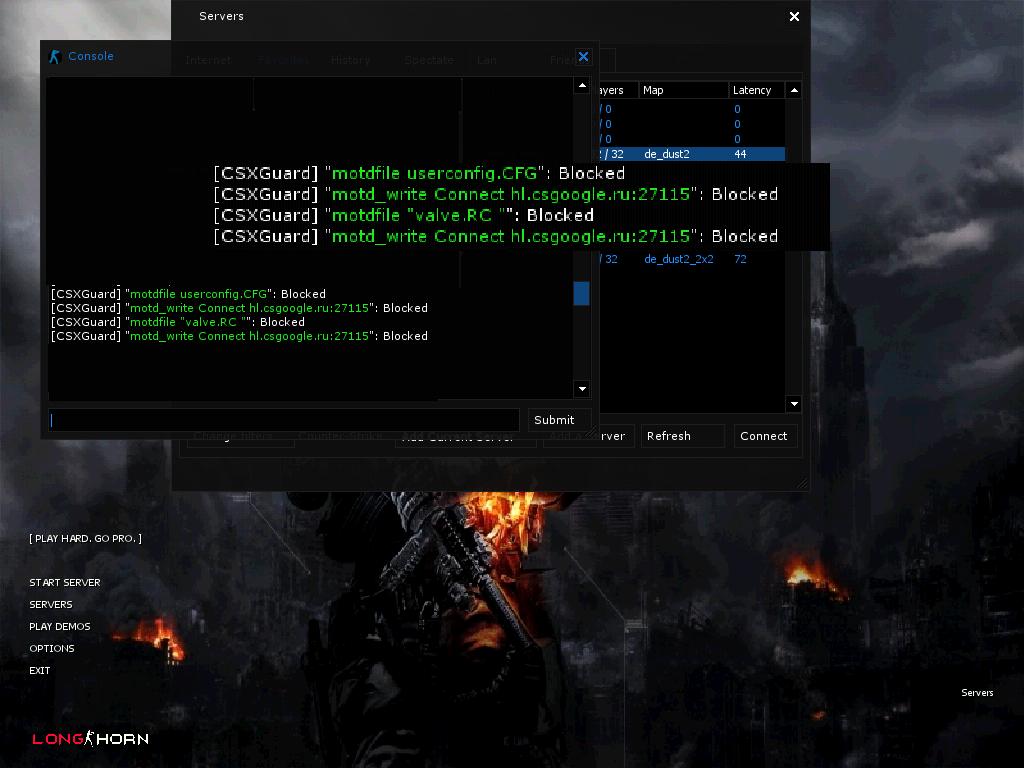Switch to the History tab in Servers
The height and width of the screenshot is (768, 1024).
click(351, 60)
